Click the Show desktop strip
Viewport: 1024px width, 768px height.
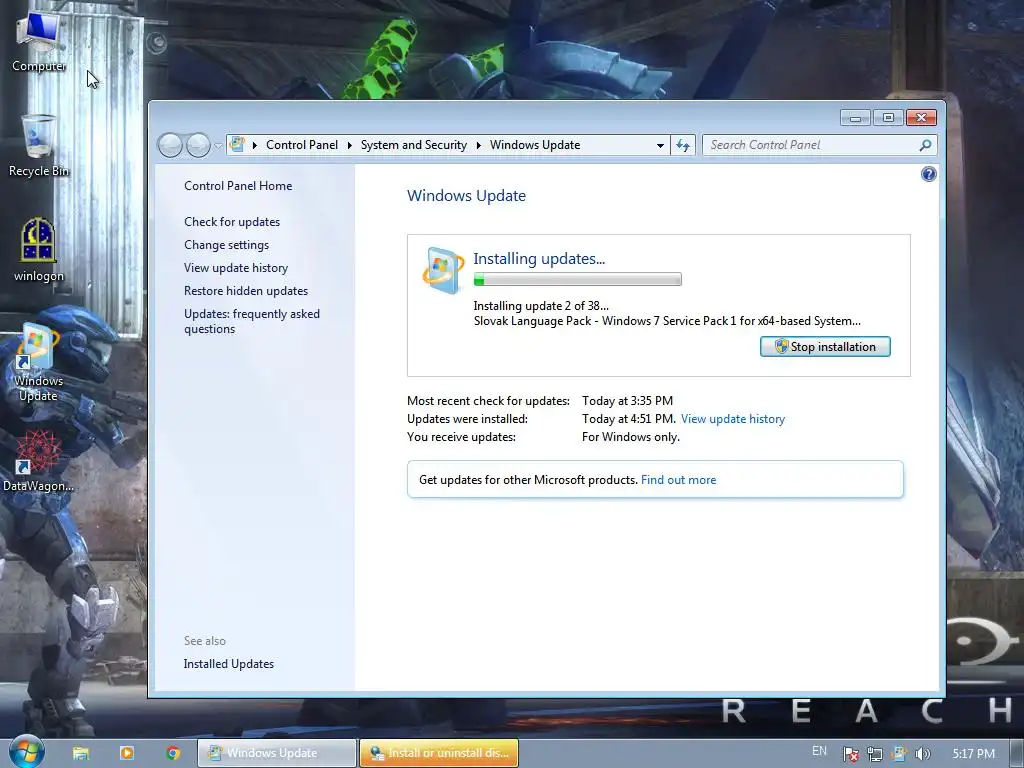[x=1017, y=754]
